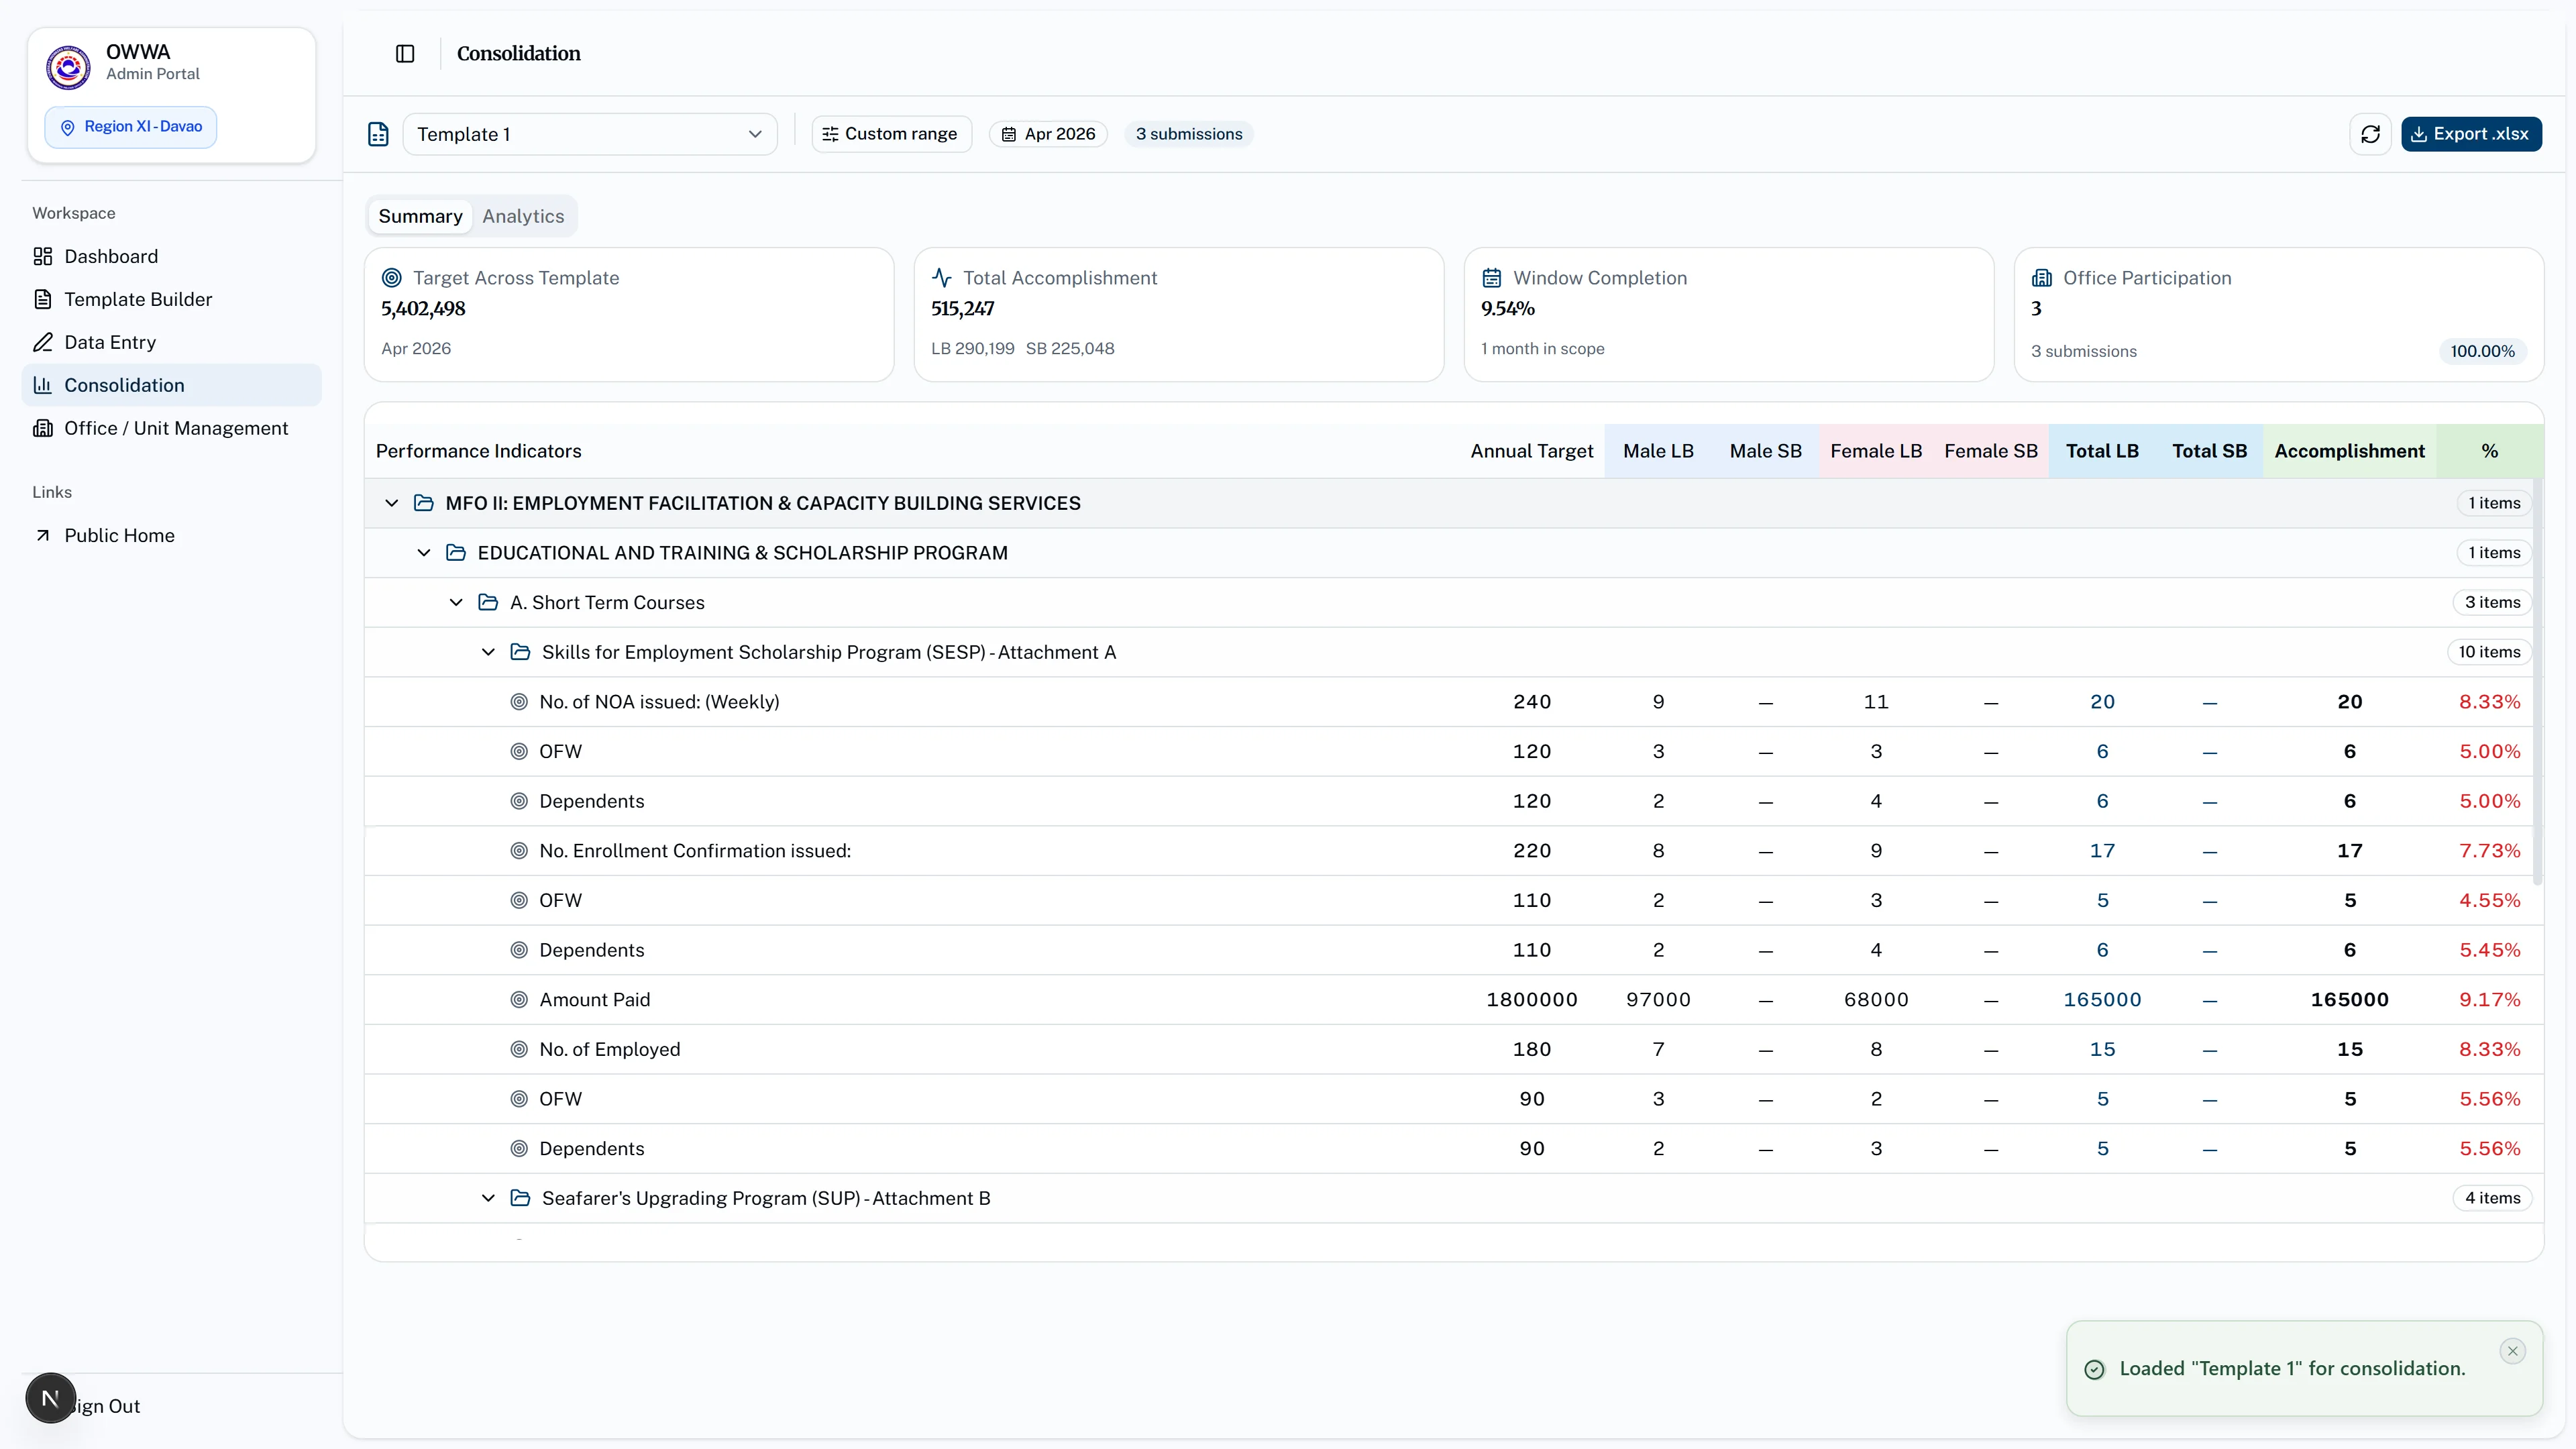Click the target icon of the Amount Paid row
This screenshot has height=1449, width=2576.
pyautogui.click(x=519, y=1000)
